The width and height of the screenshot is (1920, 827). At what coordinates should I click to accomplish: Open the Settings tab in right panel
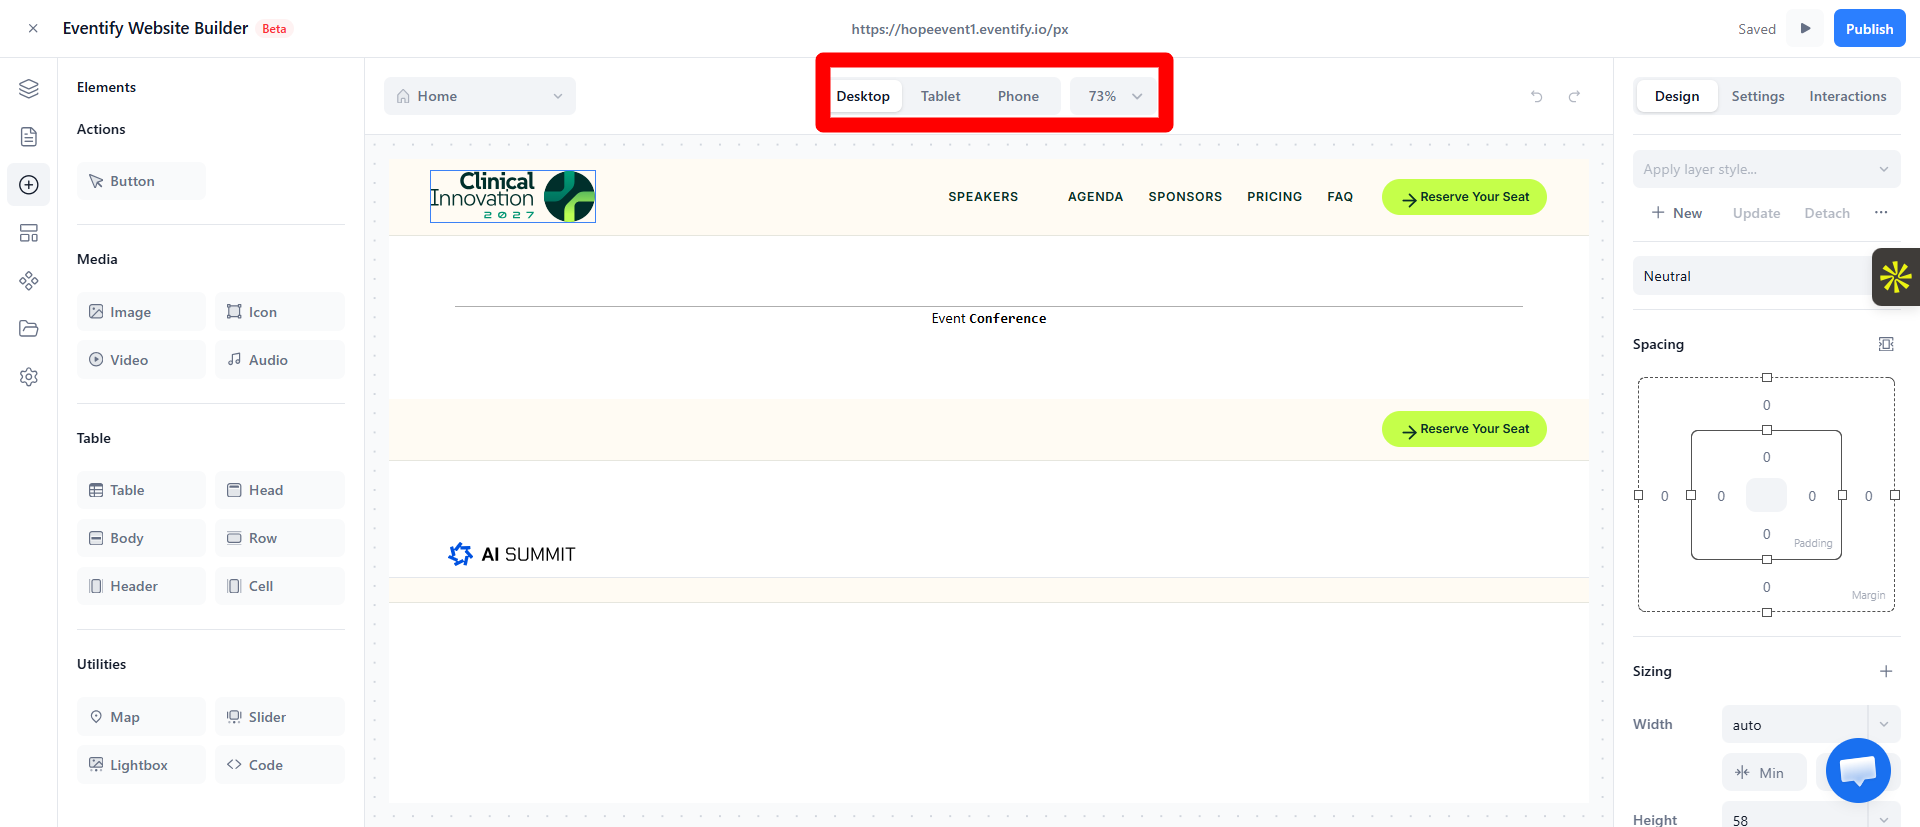coord(1758,96)
